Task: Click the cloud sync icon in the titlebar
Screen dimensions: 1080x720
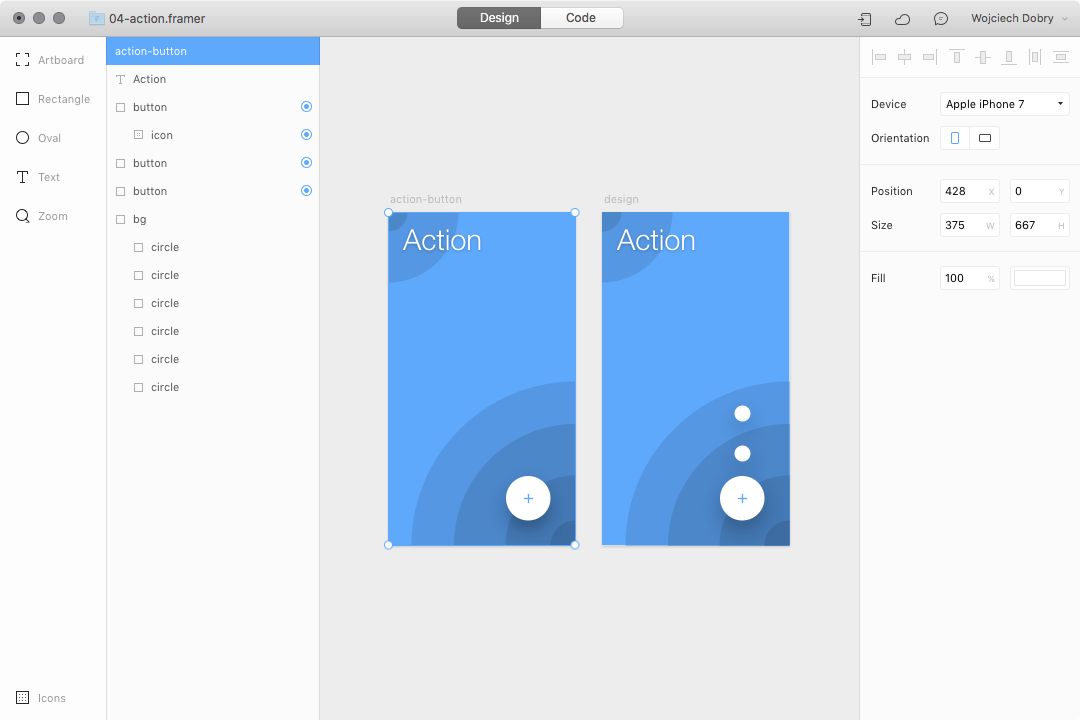Action: point(901,18)
